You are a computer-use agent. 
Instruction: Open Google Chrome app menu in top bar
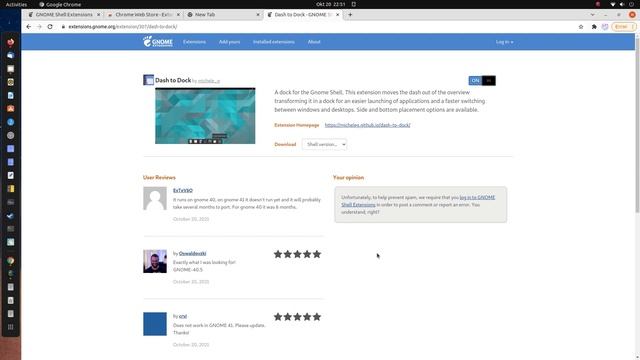[x=60, y=4]
